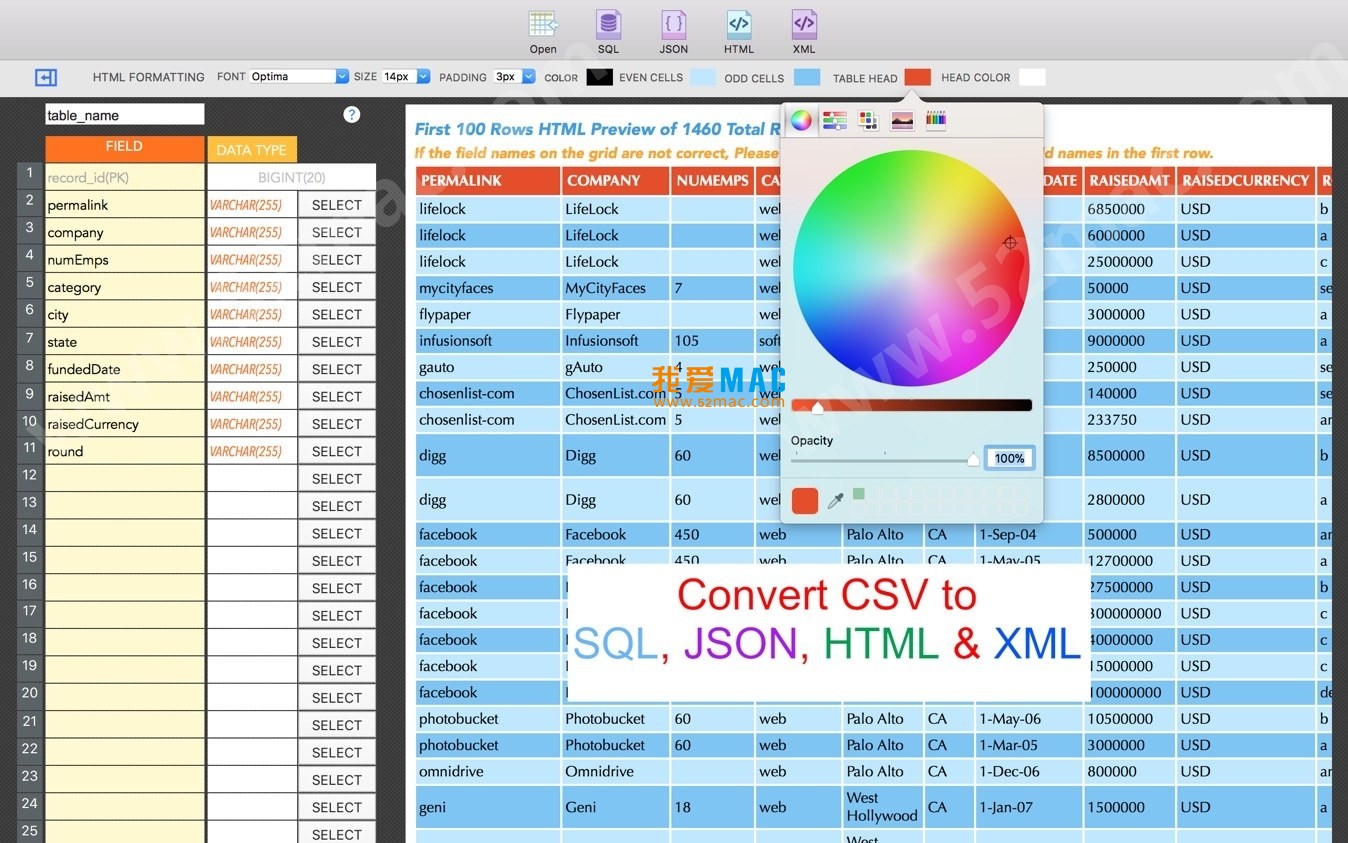Image resolution: width=1348 pixels, height=843 pixels.
Task: Open the SQL export tool
Action: tap(608, 28)
